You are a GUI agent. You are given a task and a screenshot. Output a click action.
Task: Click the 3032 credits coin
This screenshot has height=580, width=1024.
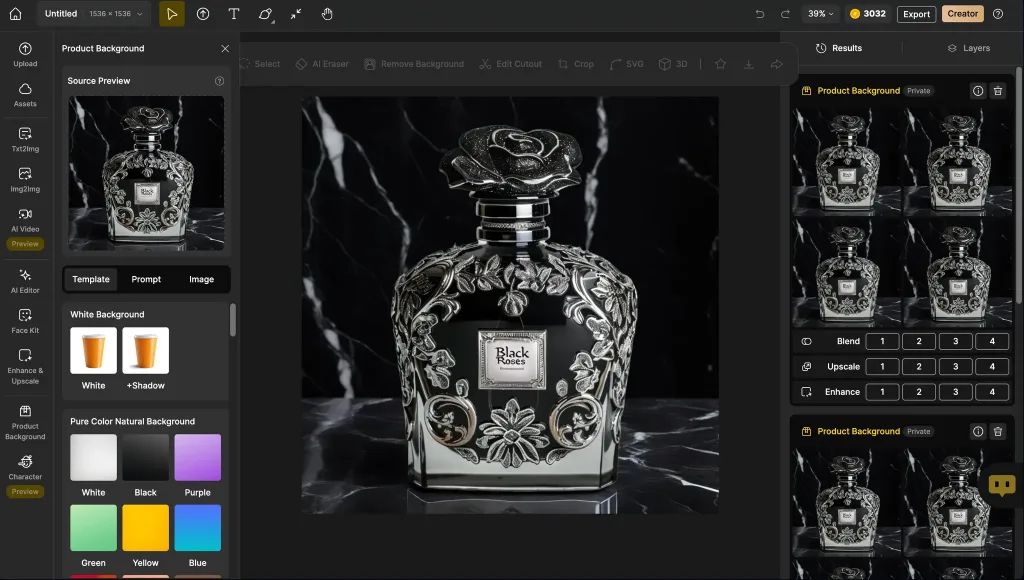click(867, 14)
